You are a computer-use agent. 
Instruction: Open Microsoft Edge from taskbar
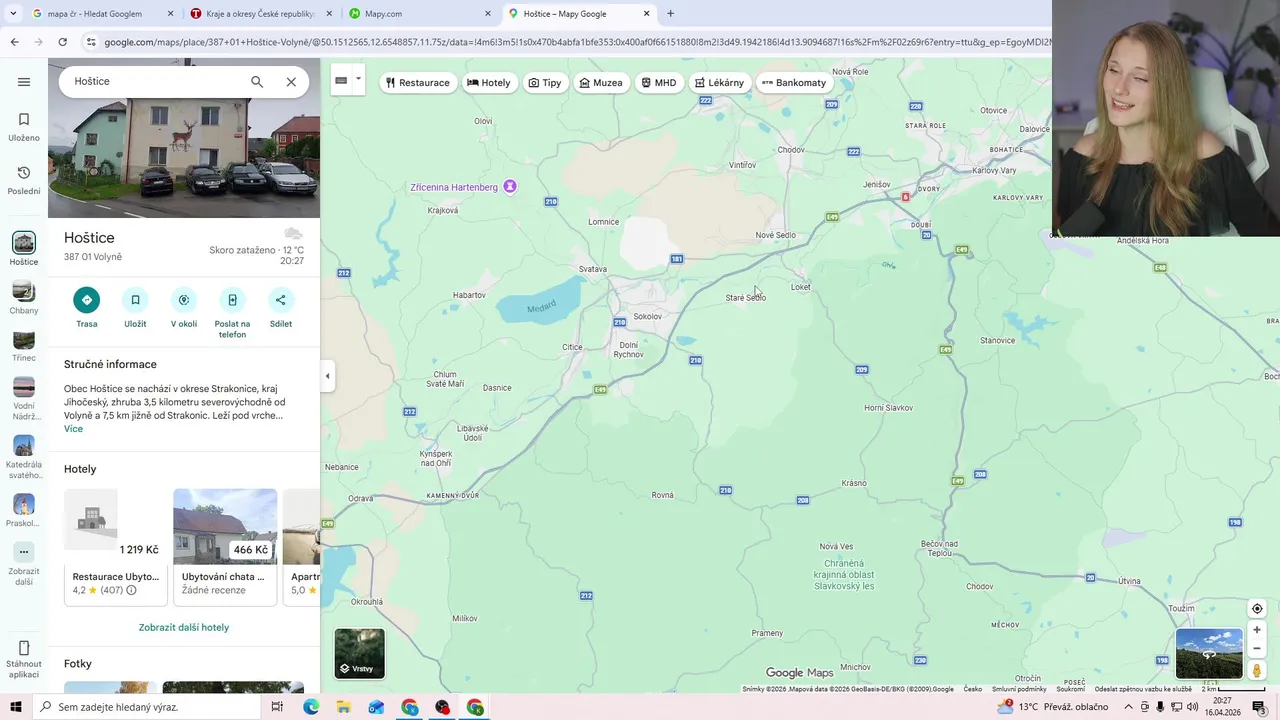(311, 707)
